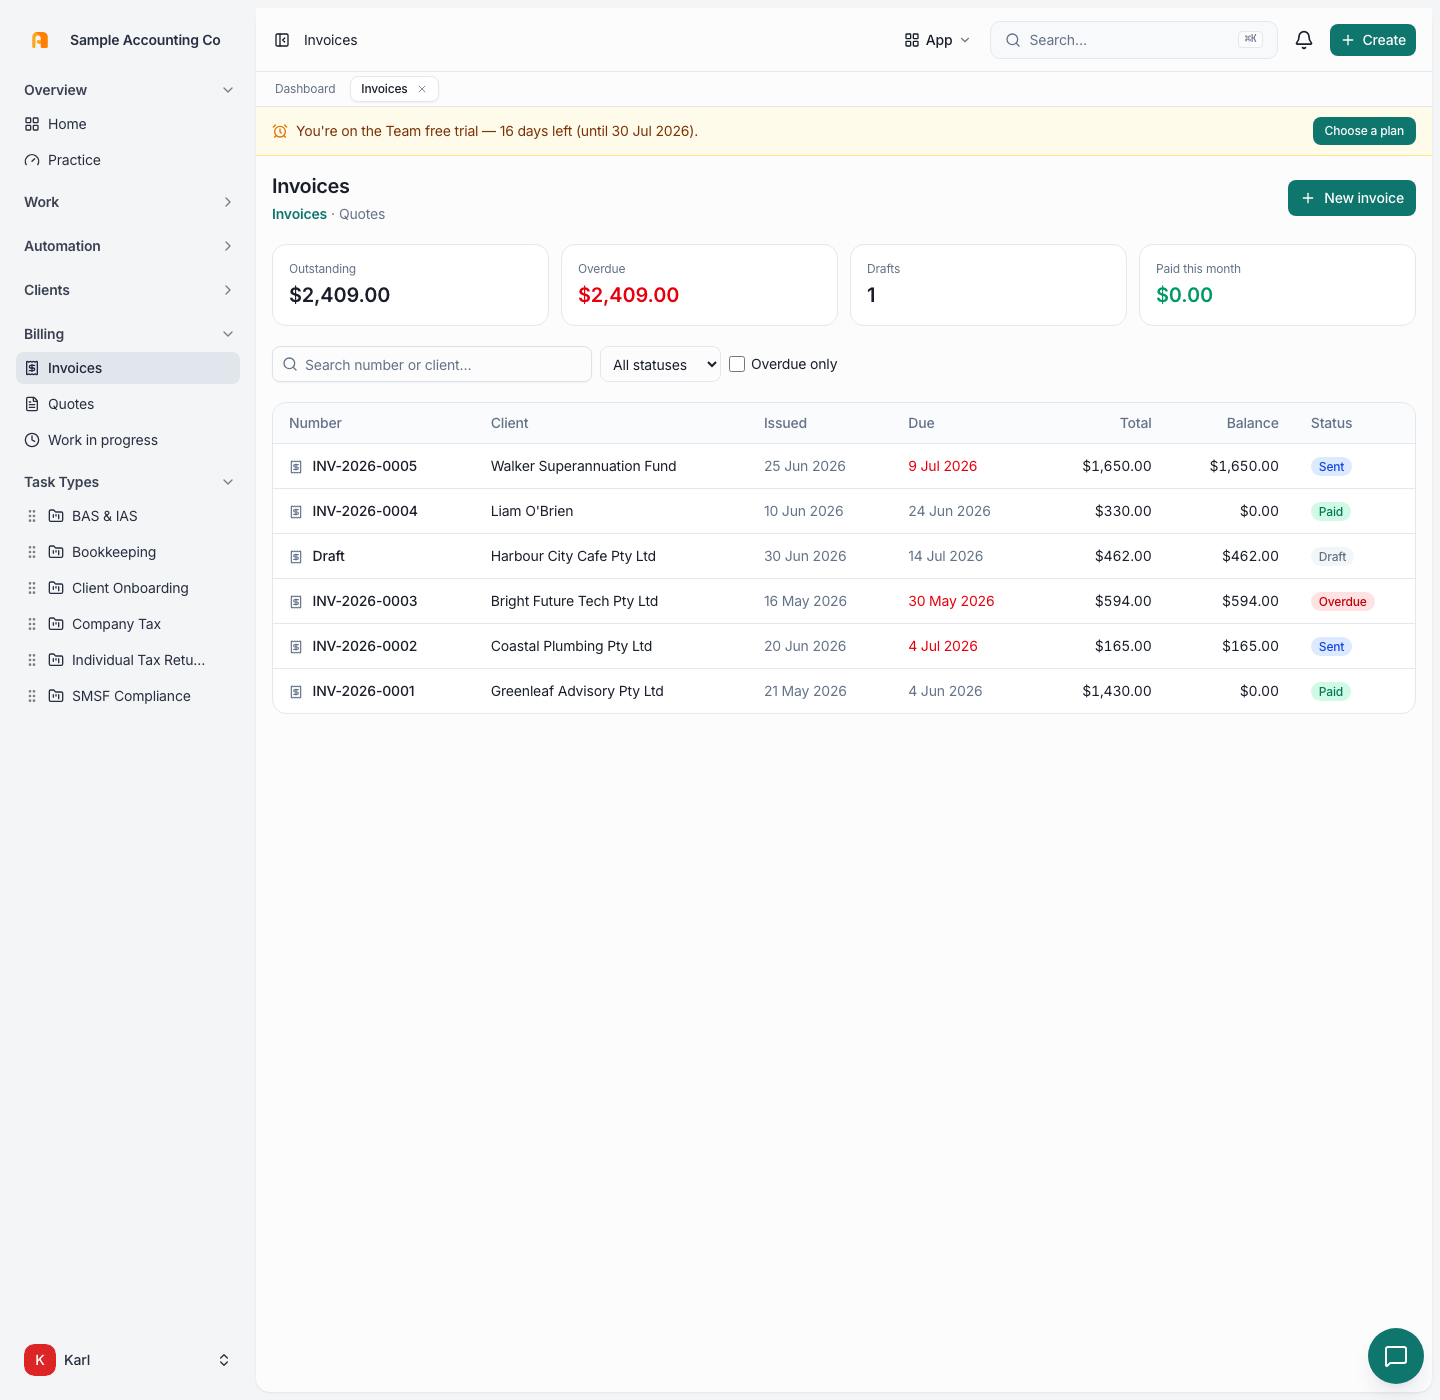Screen dimensions: 1440x1400
Task: Click drag handle icon beside Company Tax
Action: [x=32, y=624]
